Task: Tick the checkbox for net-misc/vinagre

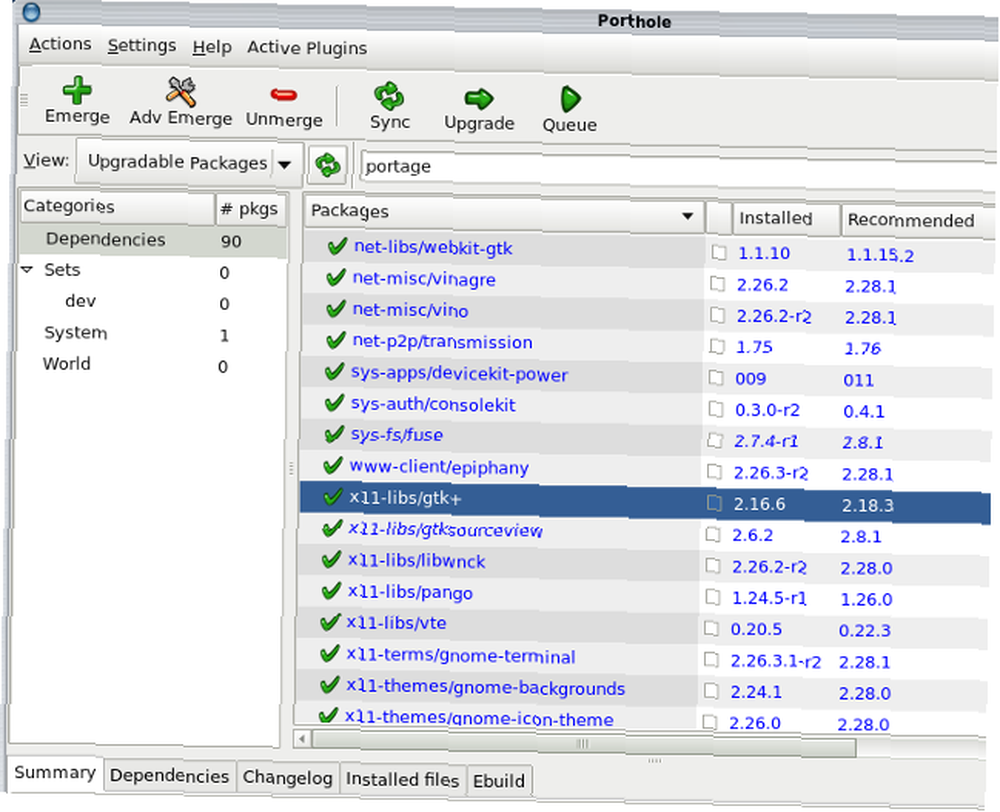Action: click(717, 284)
